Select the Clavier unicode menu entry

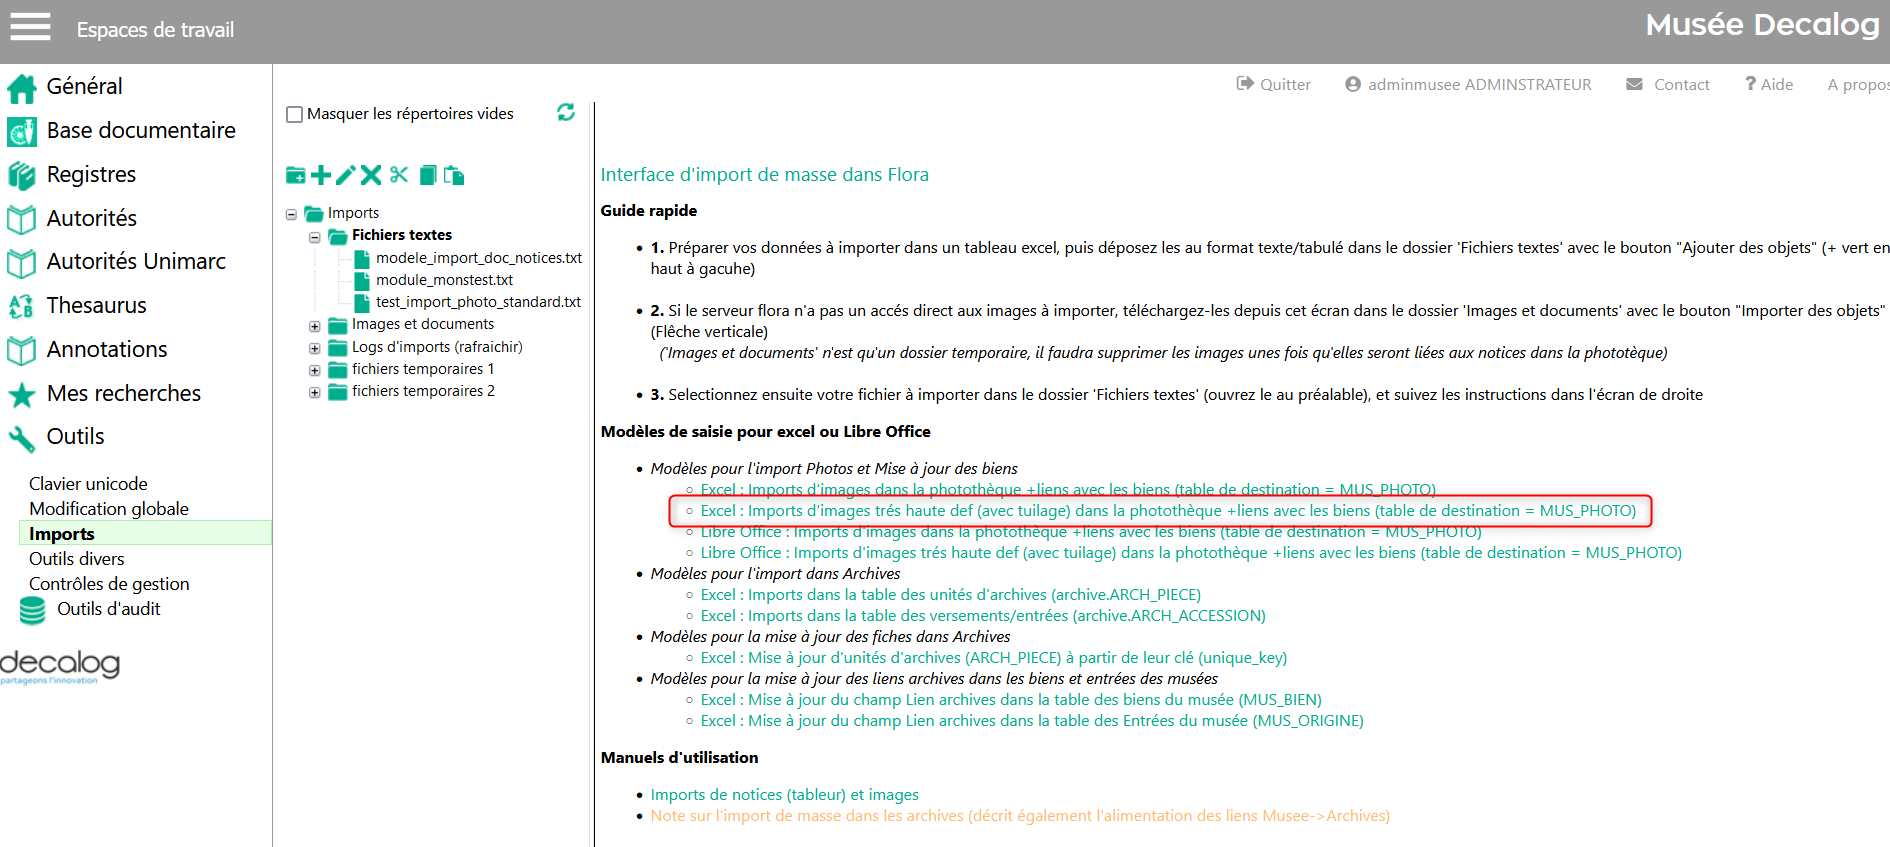tap(88, 484)
